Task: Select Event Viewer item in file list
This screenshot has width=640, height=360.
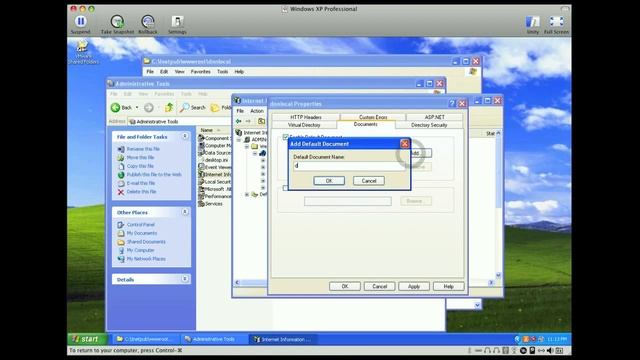Action: 214,167
